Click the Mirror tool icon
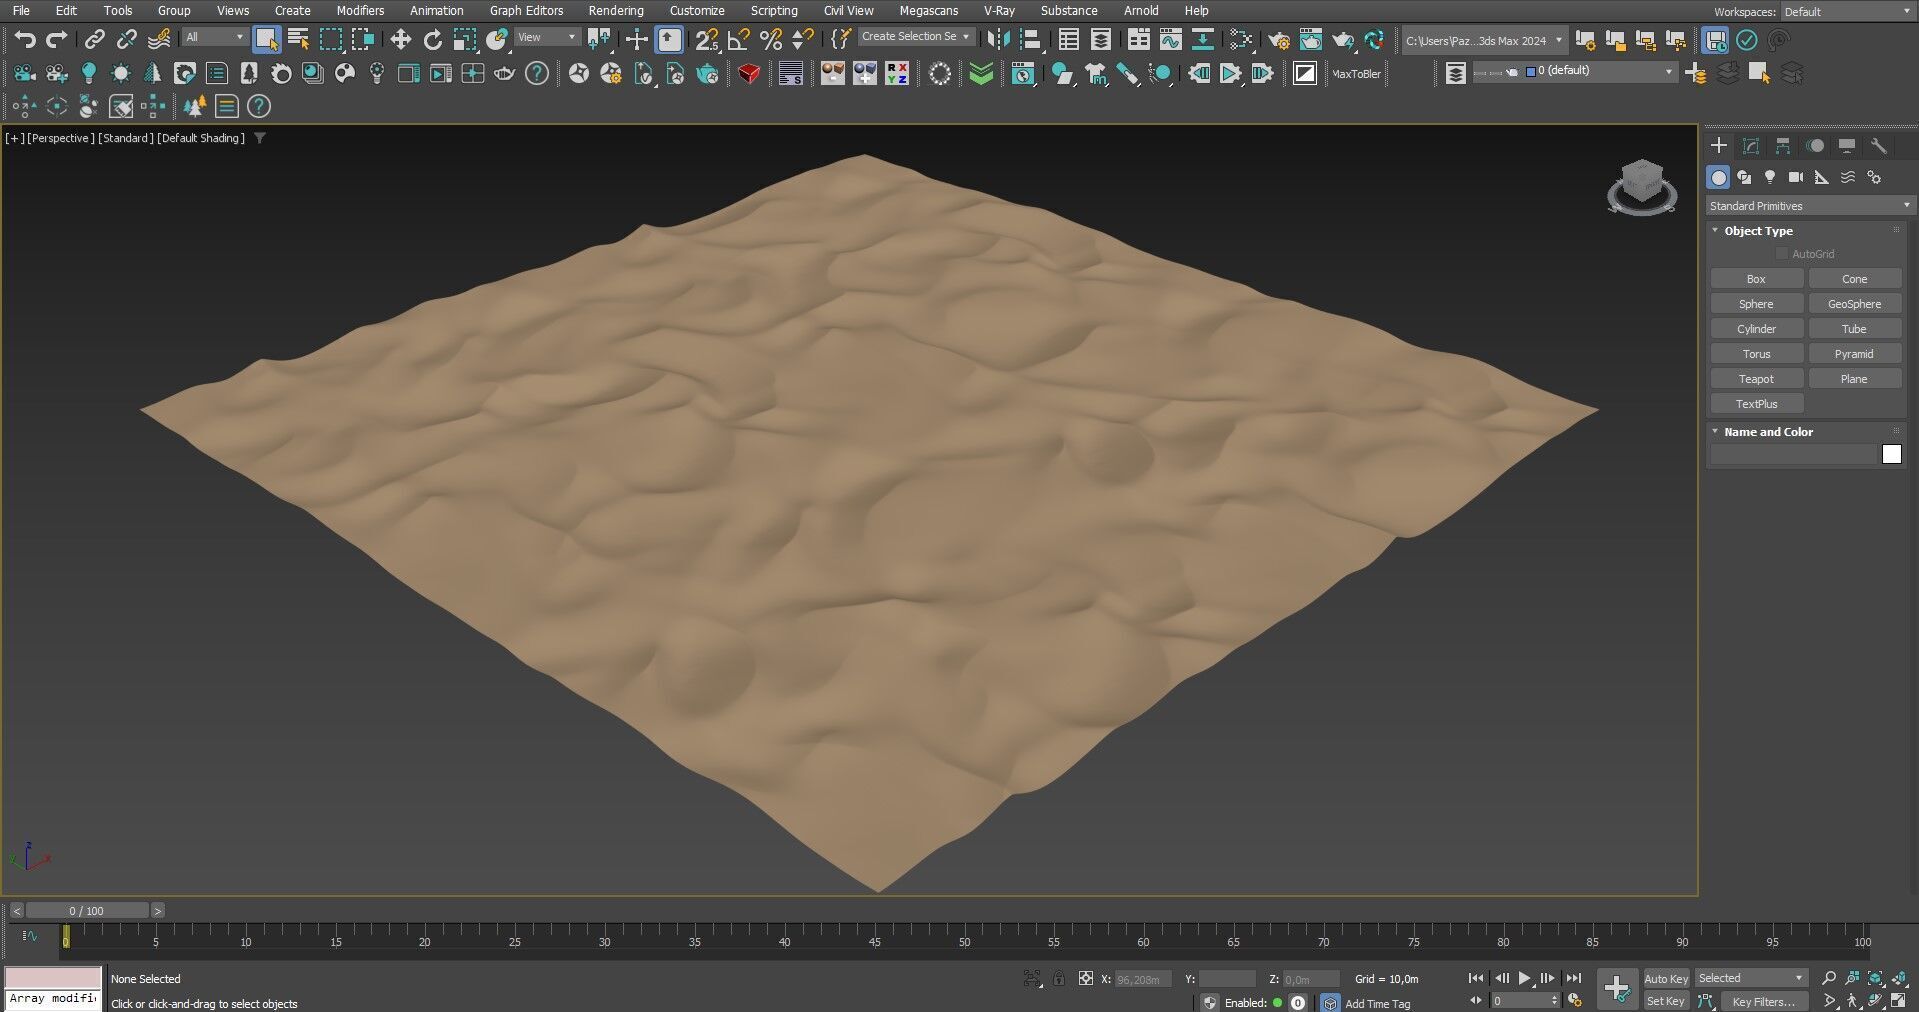The height and width of the screenshot is (1012, 1919). (997, 40)
